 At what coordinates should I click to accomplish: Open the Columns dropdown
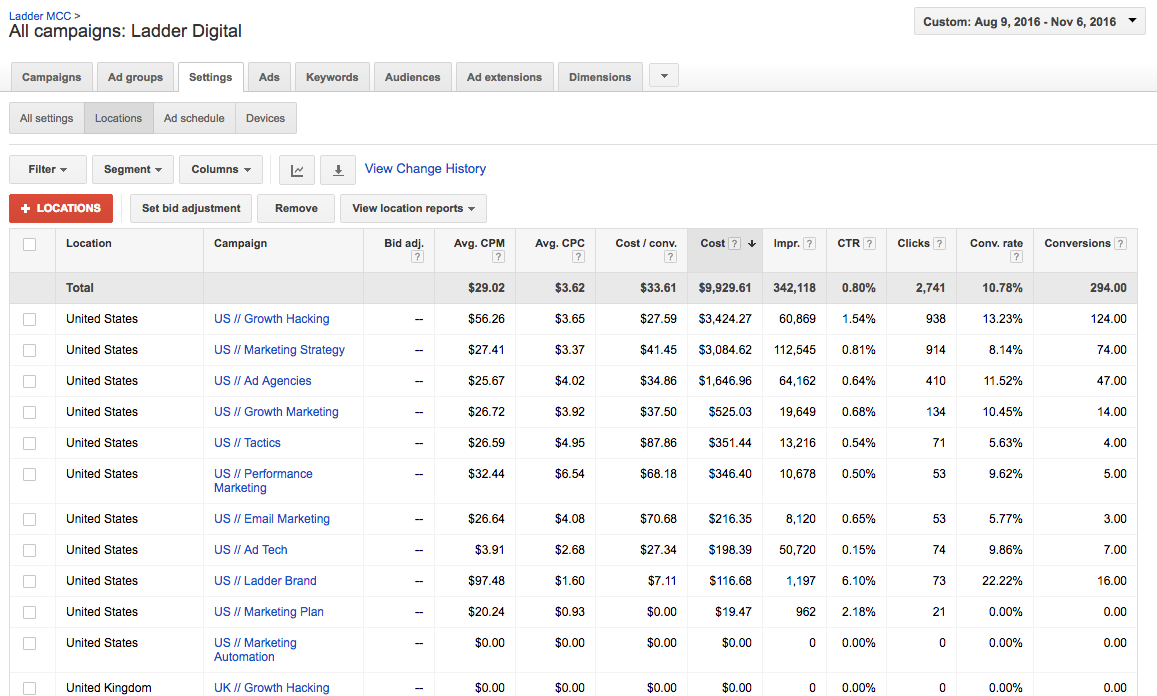point(220,169)
